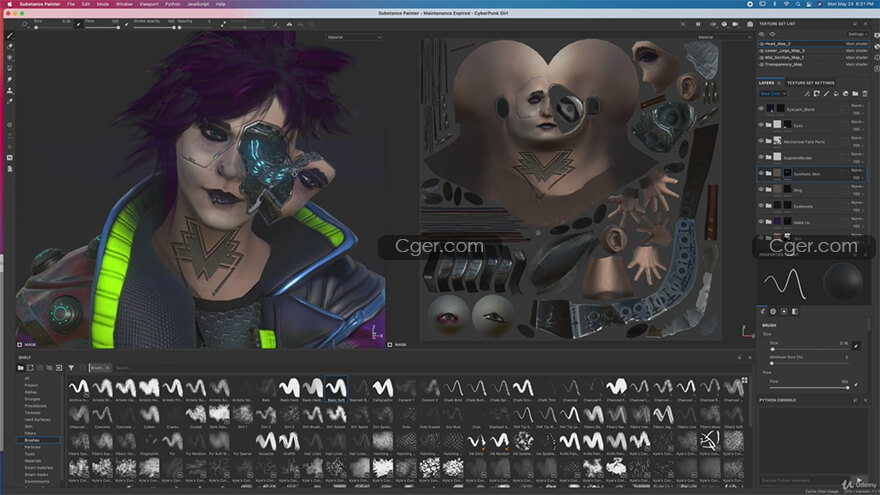Select the Basic Soft brush thumbnail
Screen dimensions: 880x495
[x=336, y=389]
